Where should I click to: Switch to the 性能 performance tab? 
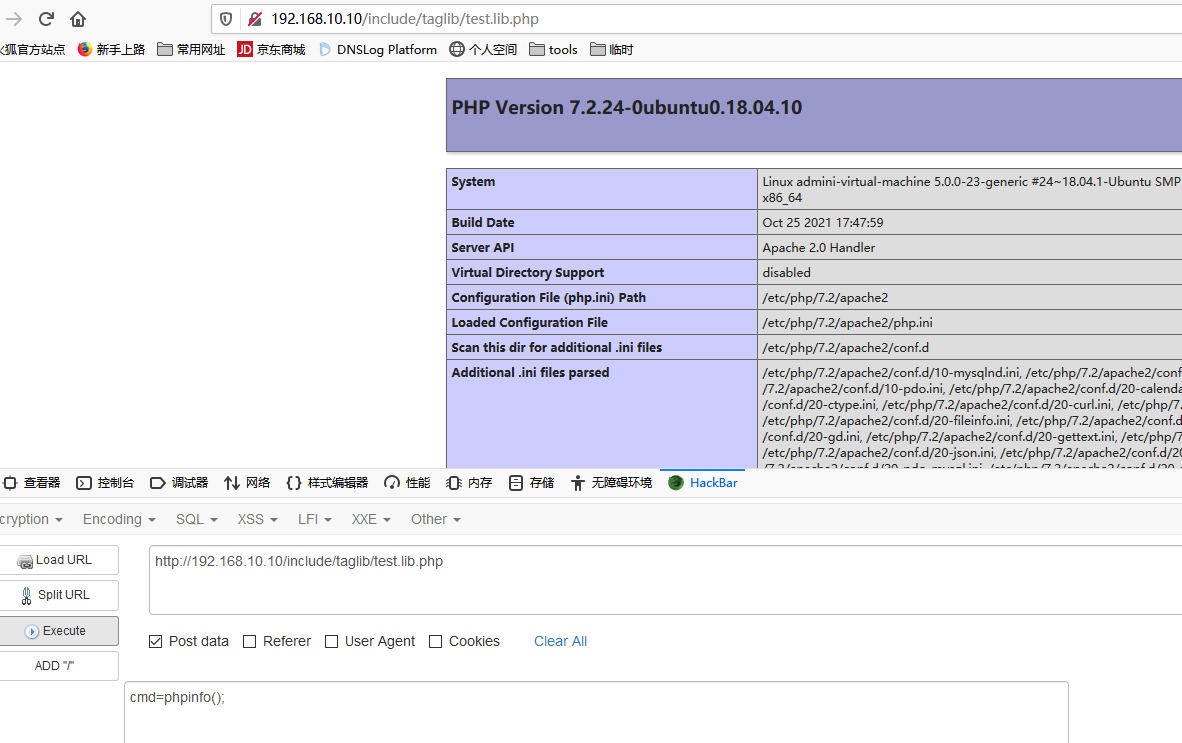click(x=407, y=483)
